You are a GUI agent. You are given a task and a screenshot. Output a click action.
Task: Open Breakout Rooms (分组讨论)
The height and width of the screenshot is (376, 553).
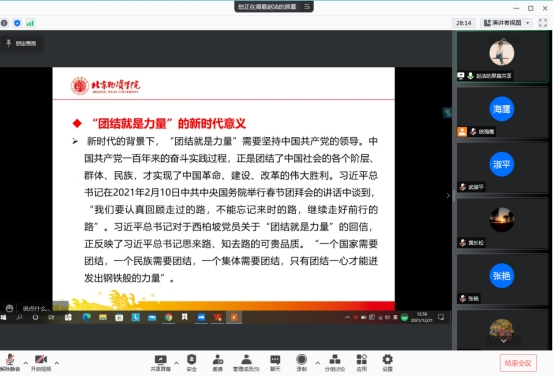click(335, 363)
